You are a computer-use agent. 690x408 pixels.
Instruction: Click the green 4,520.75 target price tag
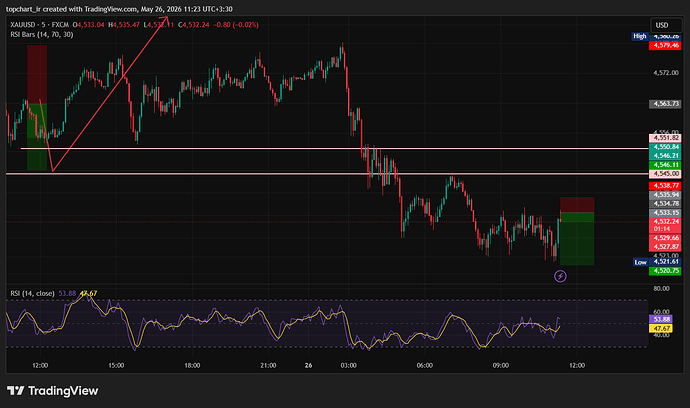(665, 271)
